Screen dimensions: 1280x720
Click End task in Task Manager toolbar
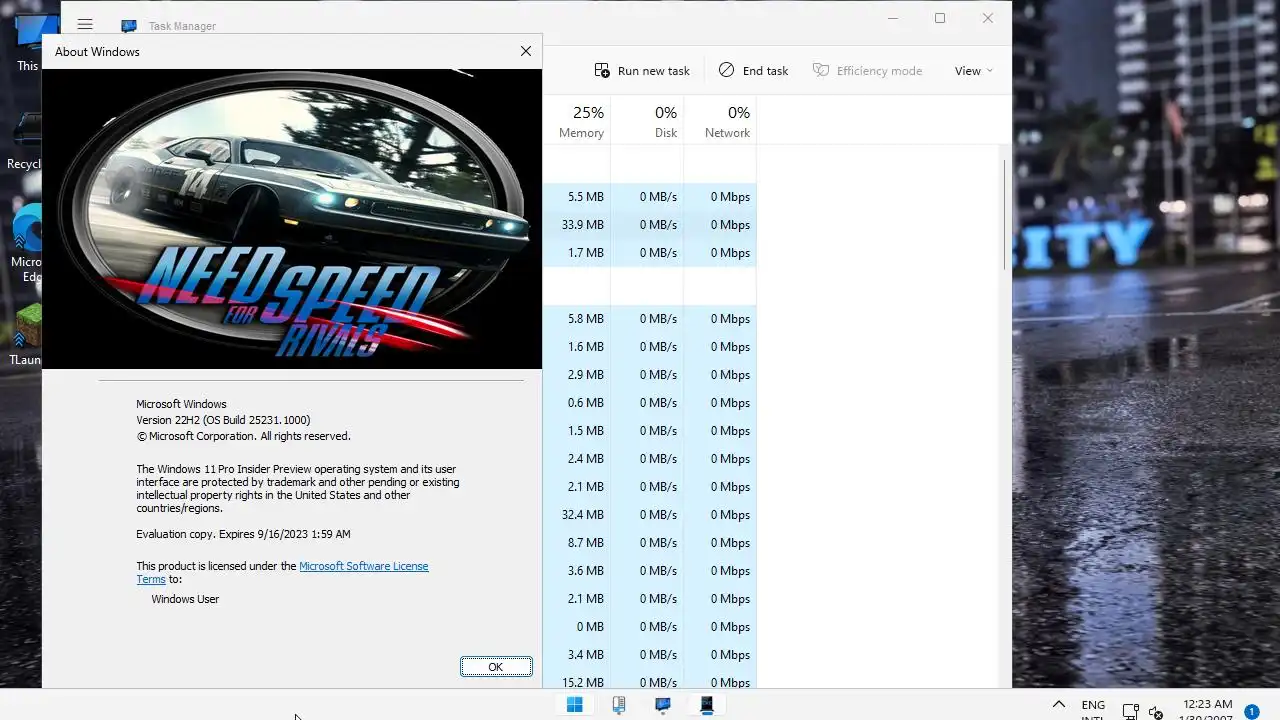[754, 71]
